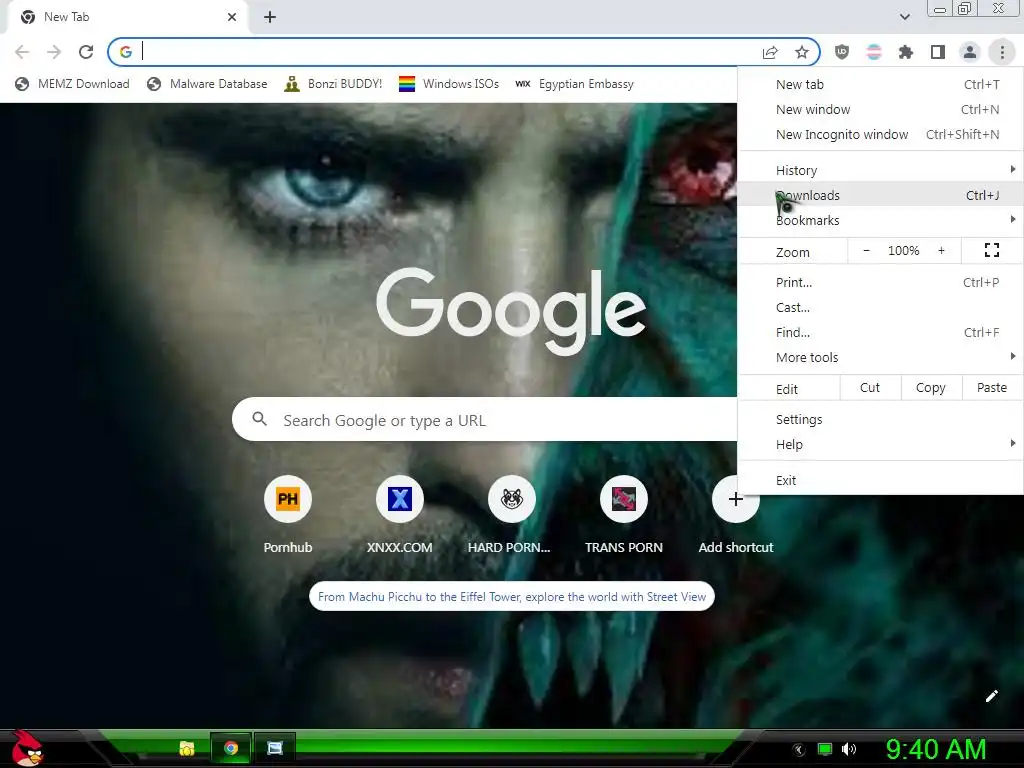Click the 9:40 AM clock

tap(936, 749)
